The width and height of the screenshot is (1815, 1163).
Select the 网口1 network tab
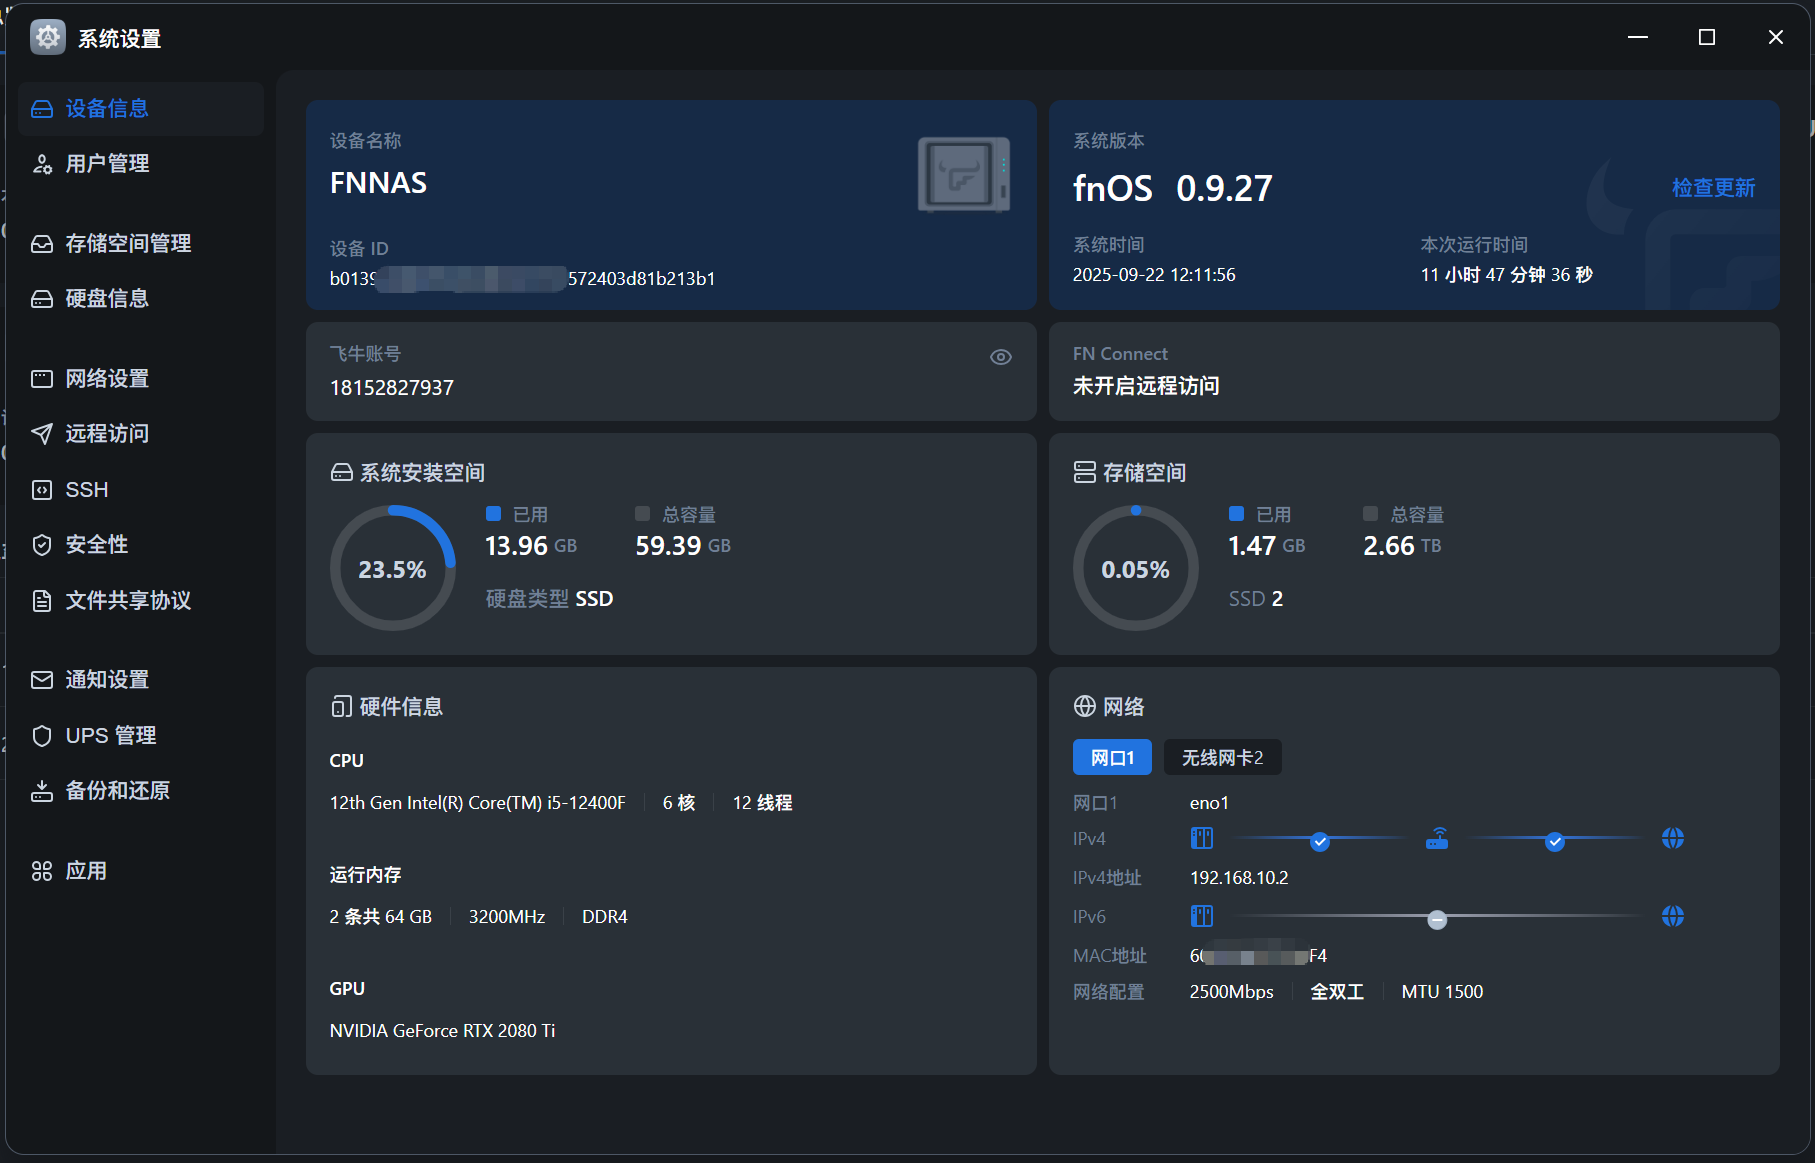pyautogui.click(x=1112, y=758)
